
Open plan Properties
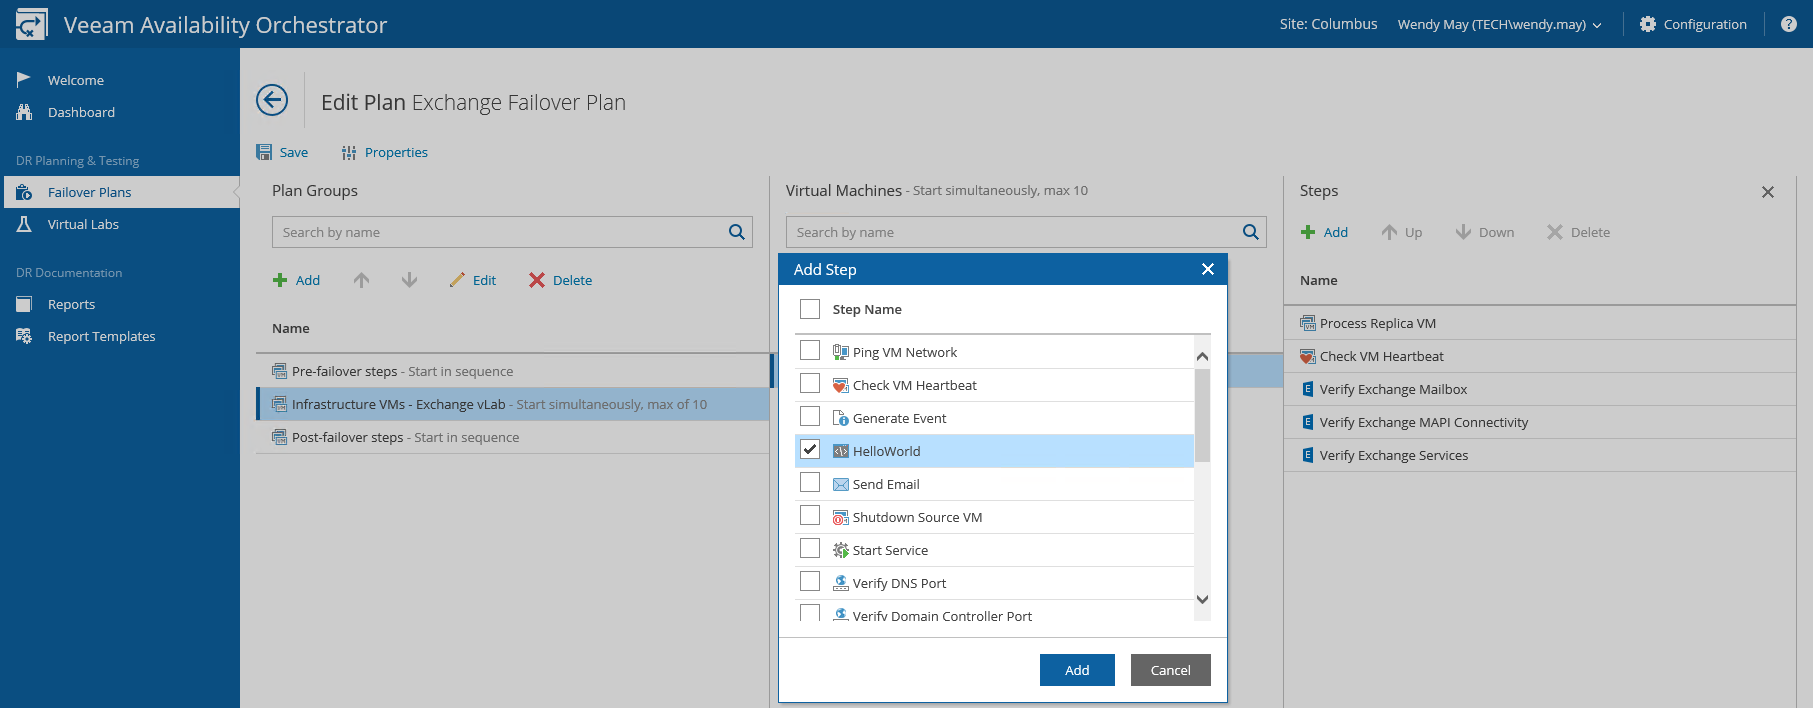385,152
